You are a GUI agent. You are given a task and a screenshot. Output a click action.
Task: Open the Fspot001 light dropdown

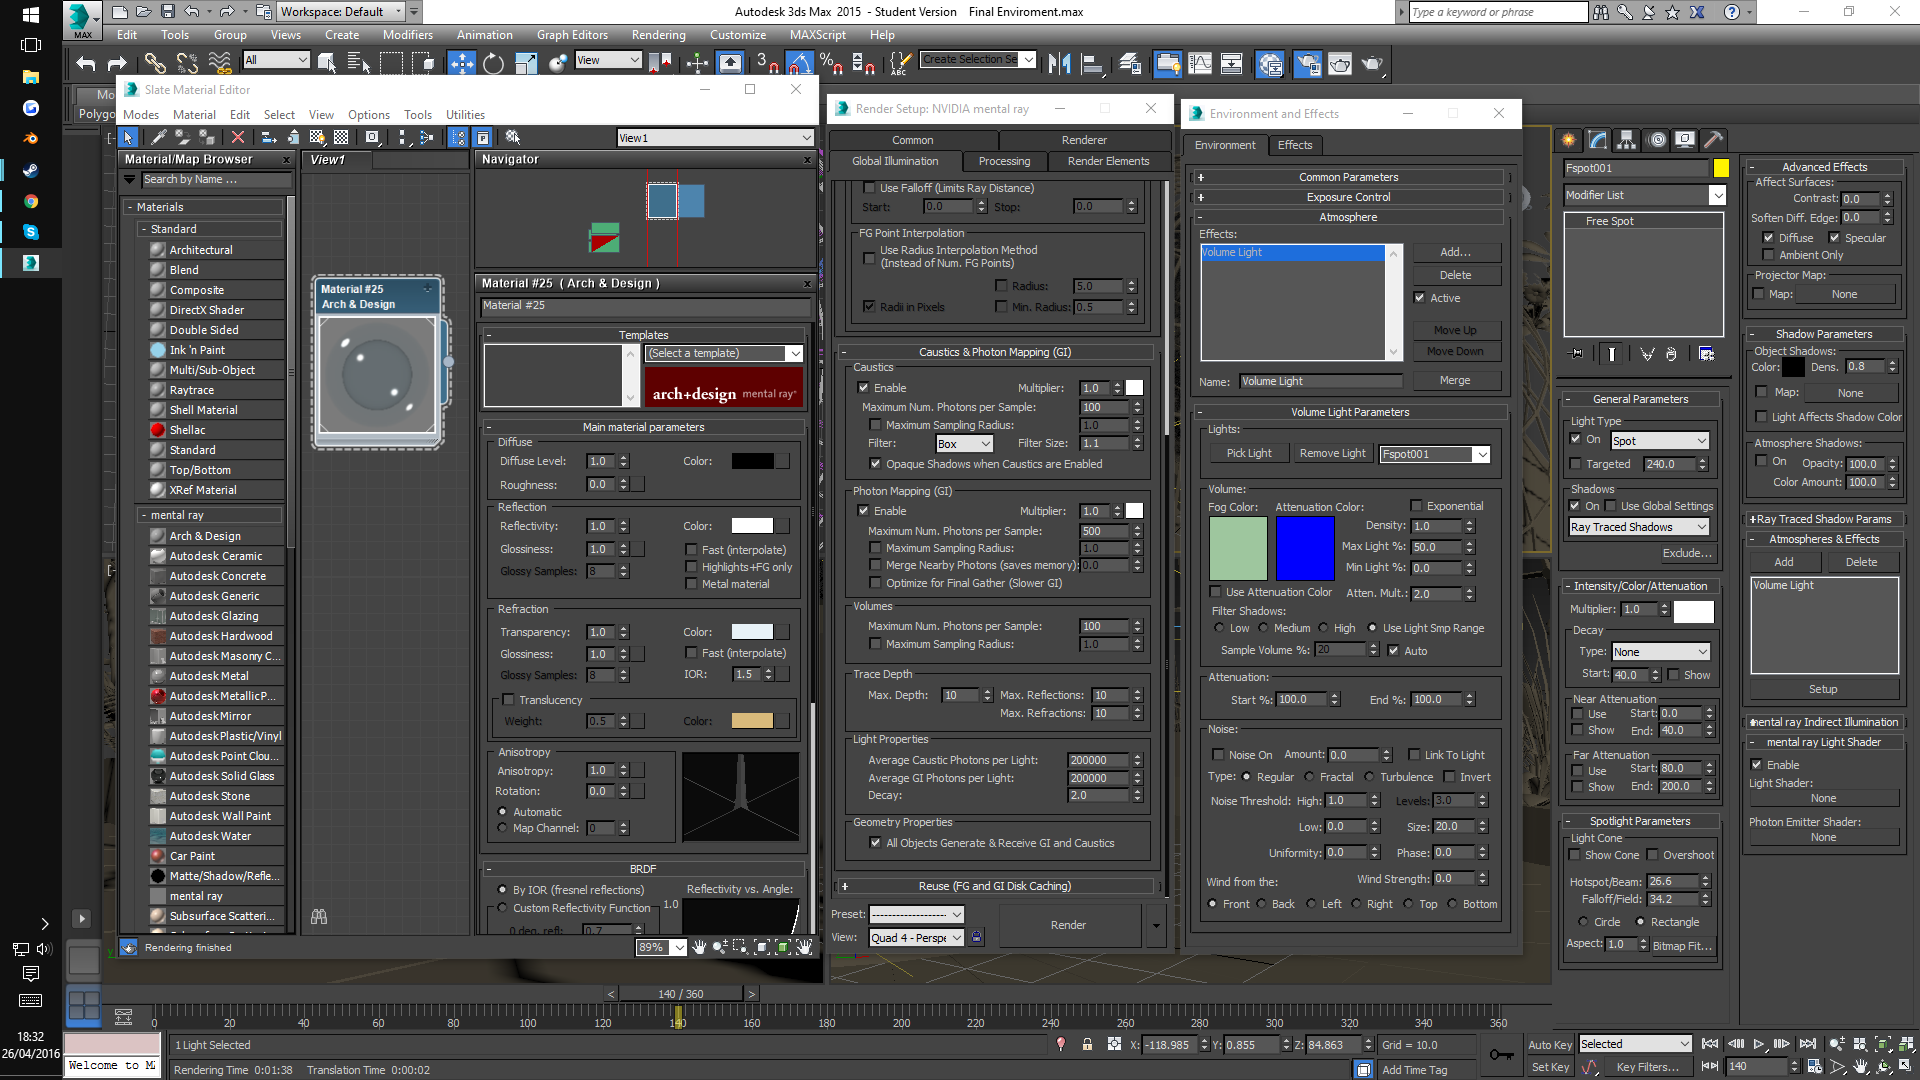1434,454
